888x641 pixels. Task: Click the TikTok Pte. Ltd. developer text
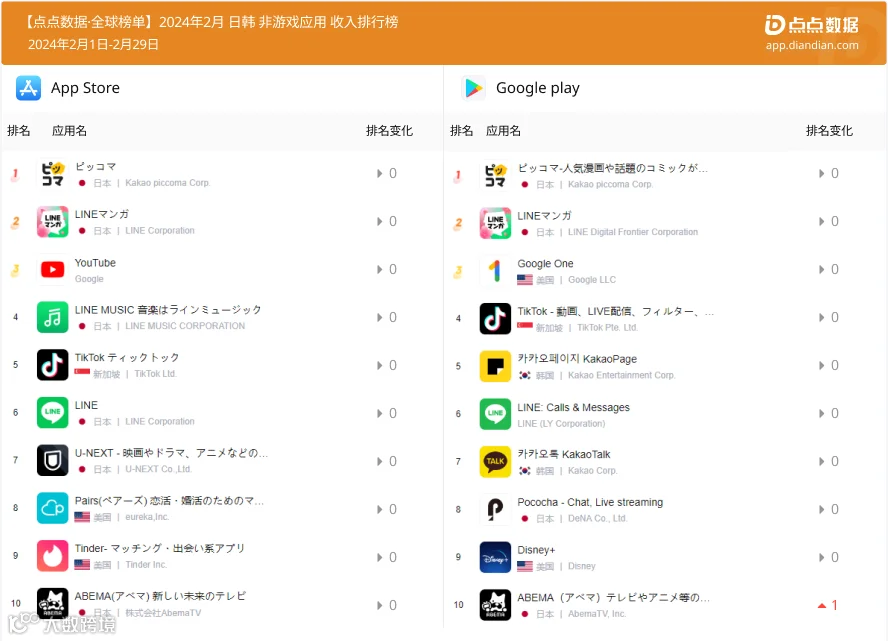[607, 328]
